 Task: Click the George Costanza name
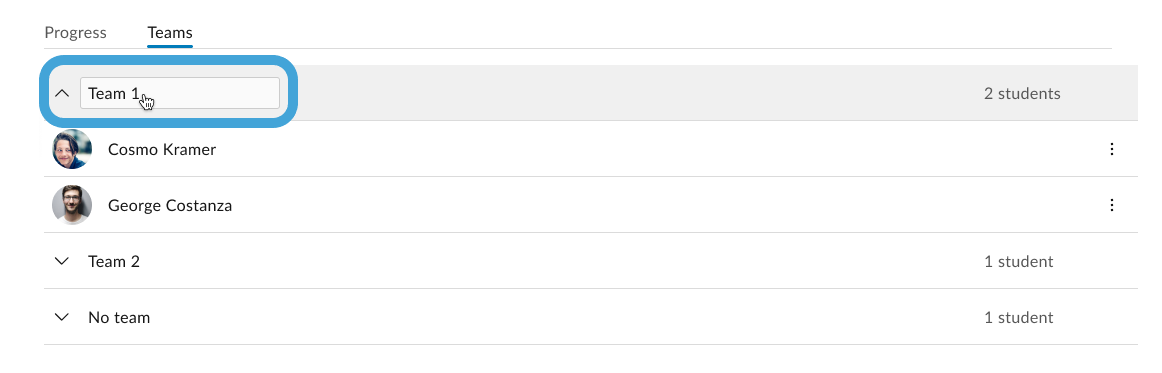[x=170, y=205]
